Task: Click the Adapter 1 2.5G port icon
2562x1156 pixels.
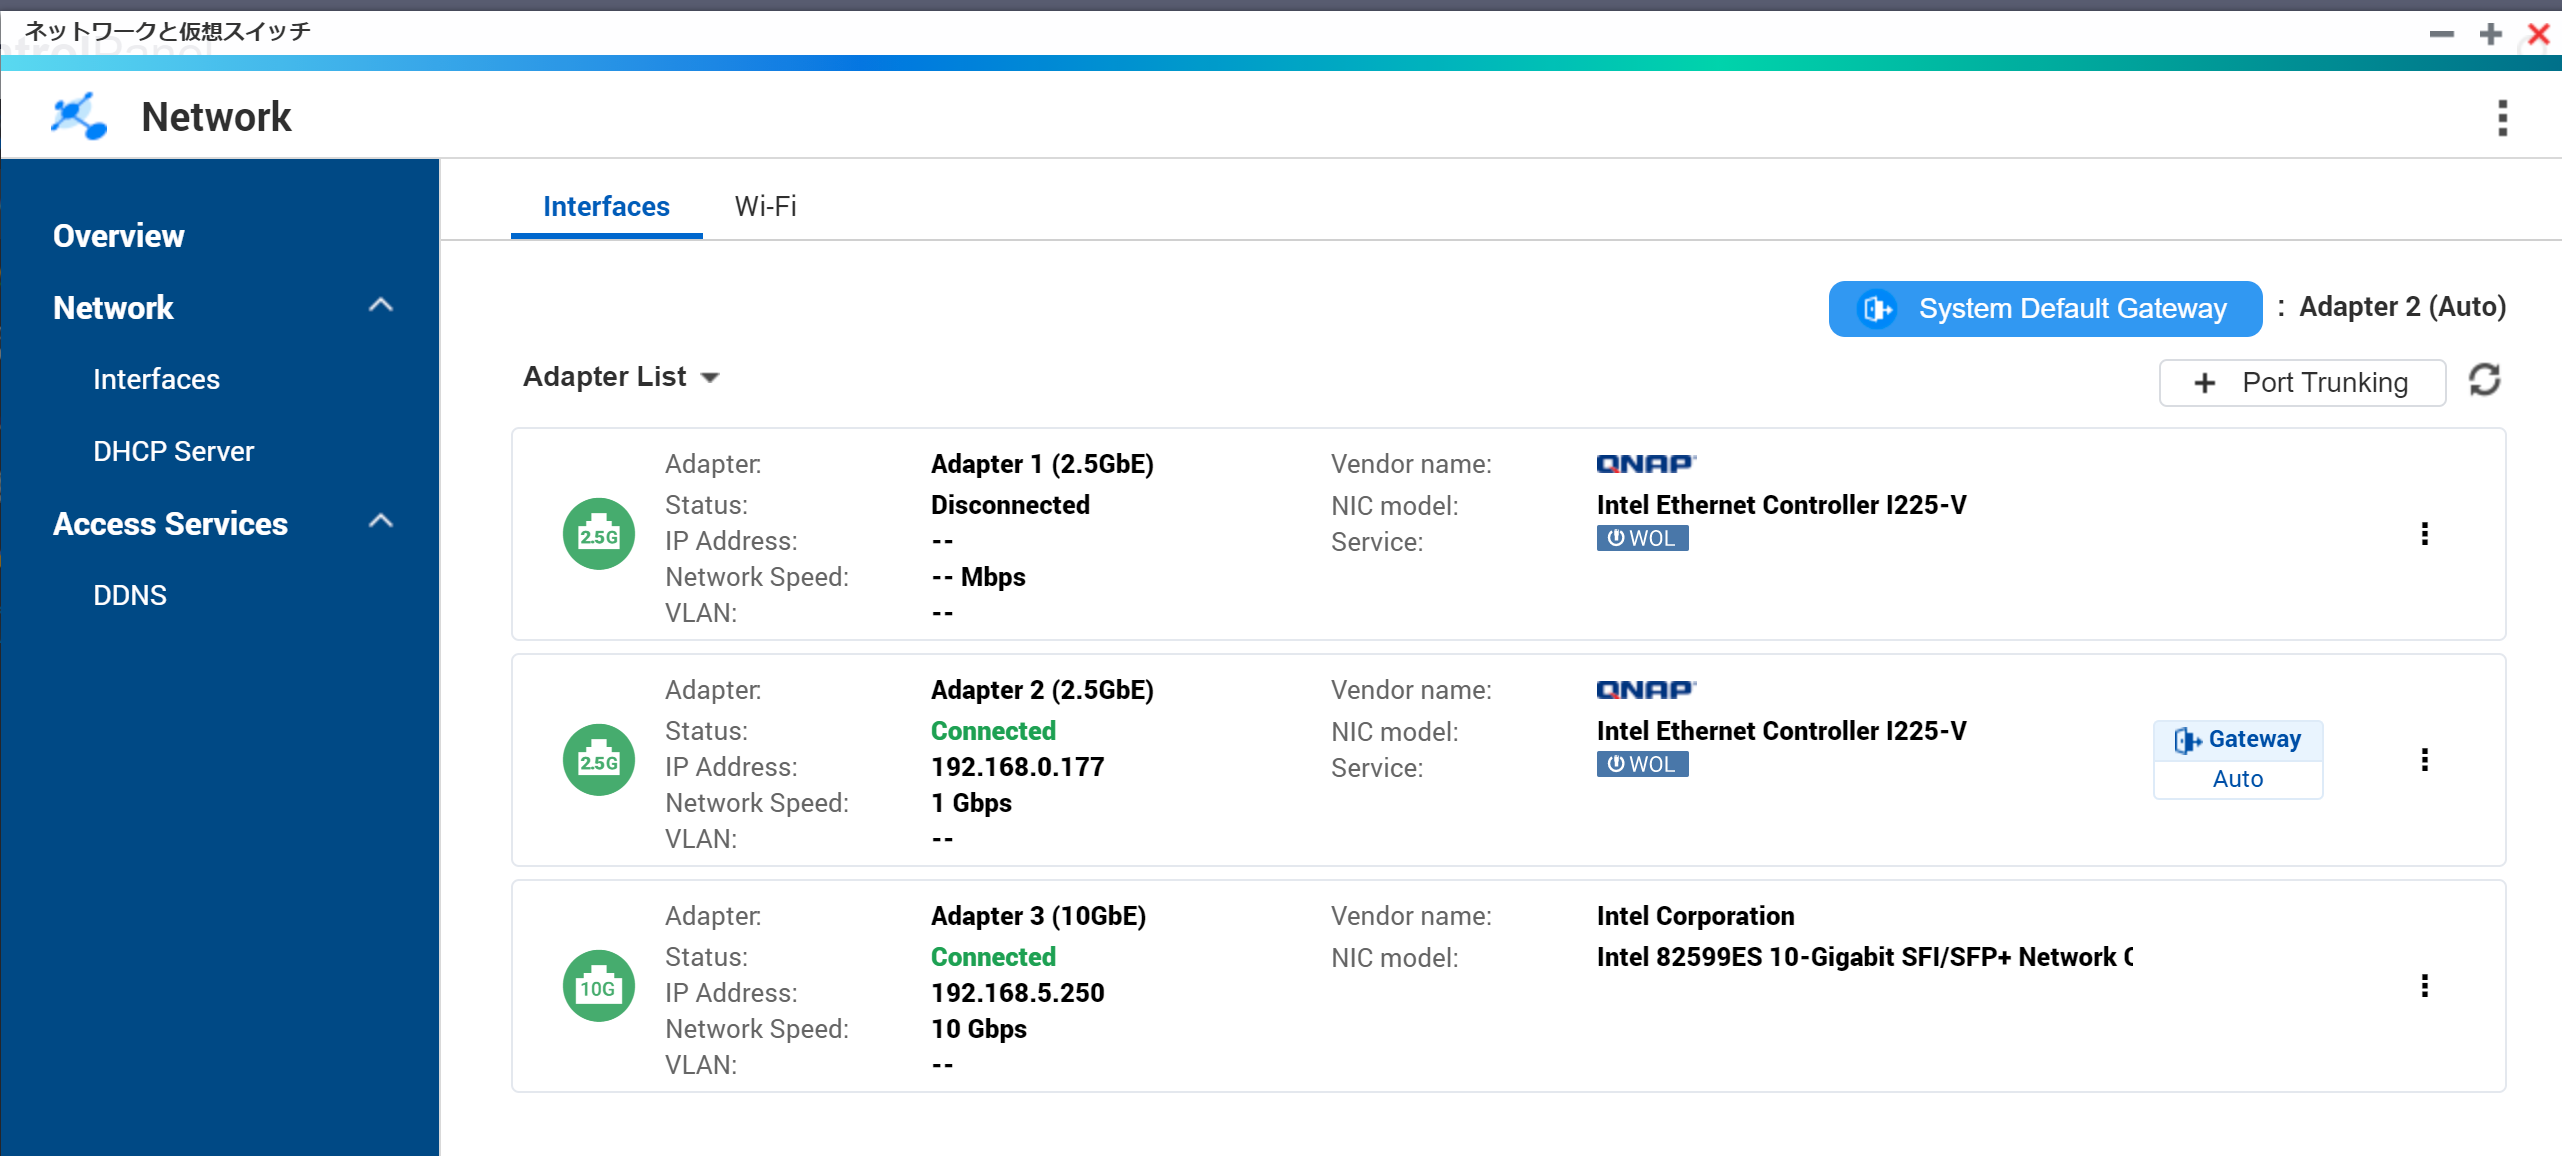Action: 598,534
